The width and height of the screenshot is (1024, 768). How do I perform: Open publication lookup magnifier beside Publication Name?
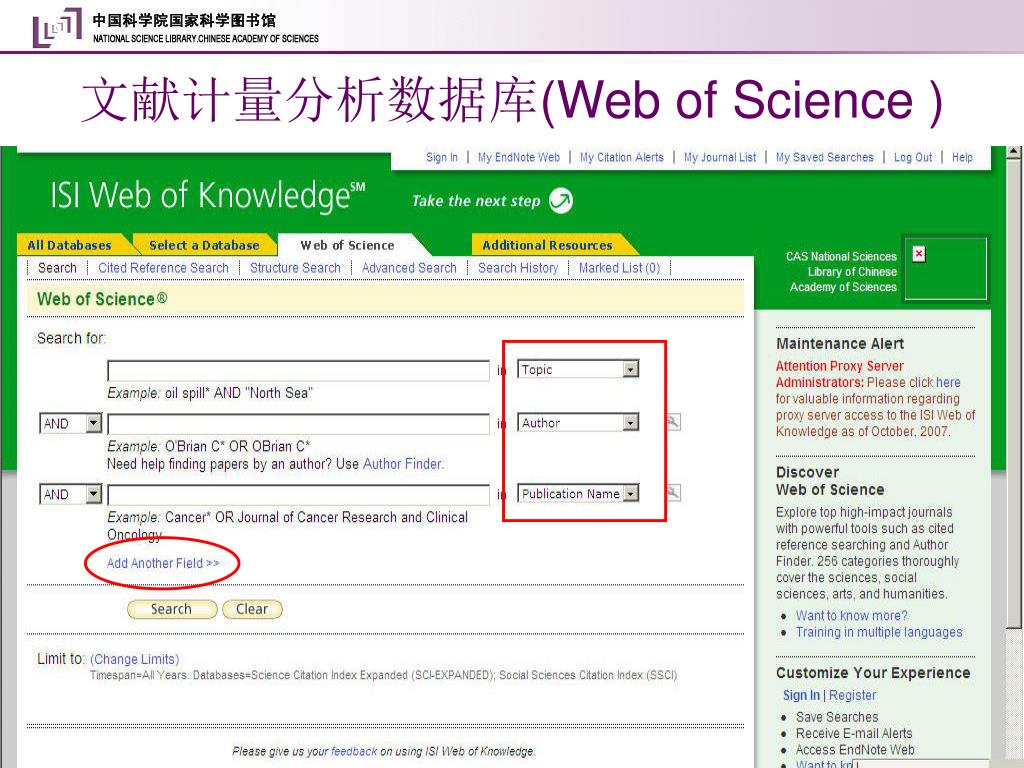673,493
